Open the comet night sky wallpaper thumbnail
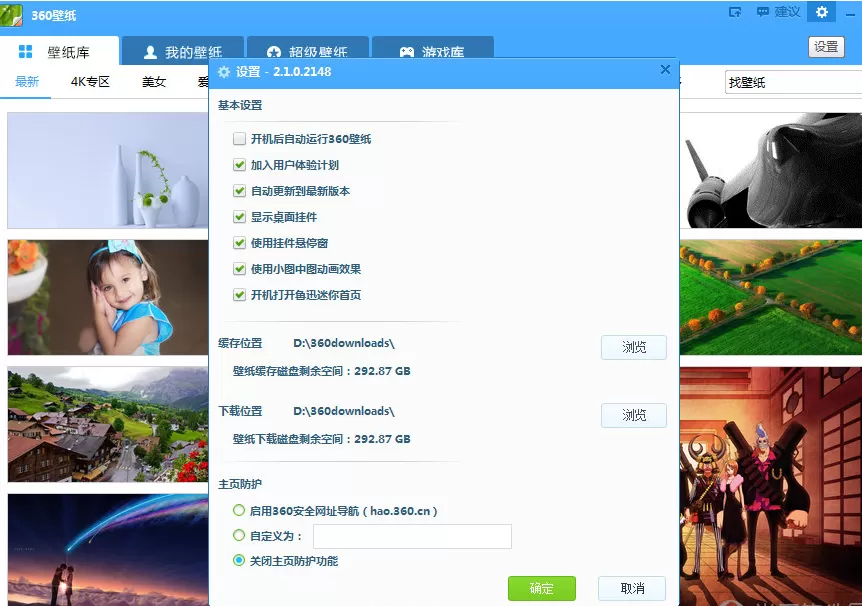Image resolution: width=862 pixels, height=606 pixels. click(x=108, y=550)
